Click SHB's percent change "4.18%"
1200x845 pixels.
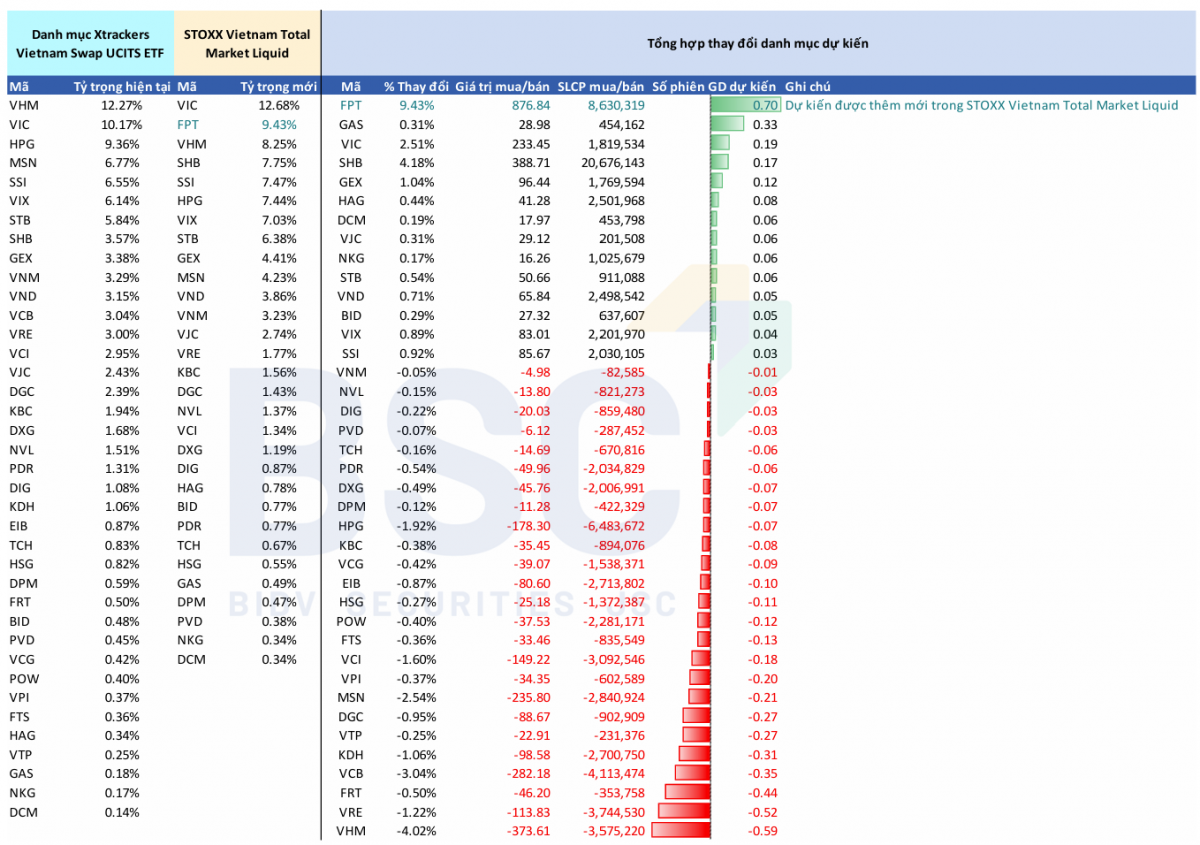[417, 162]
